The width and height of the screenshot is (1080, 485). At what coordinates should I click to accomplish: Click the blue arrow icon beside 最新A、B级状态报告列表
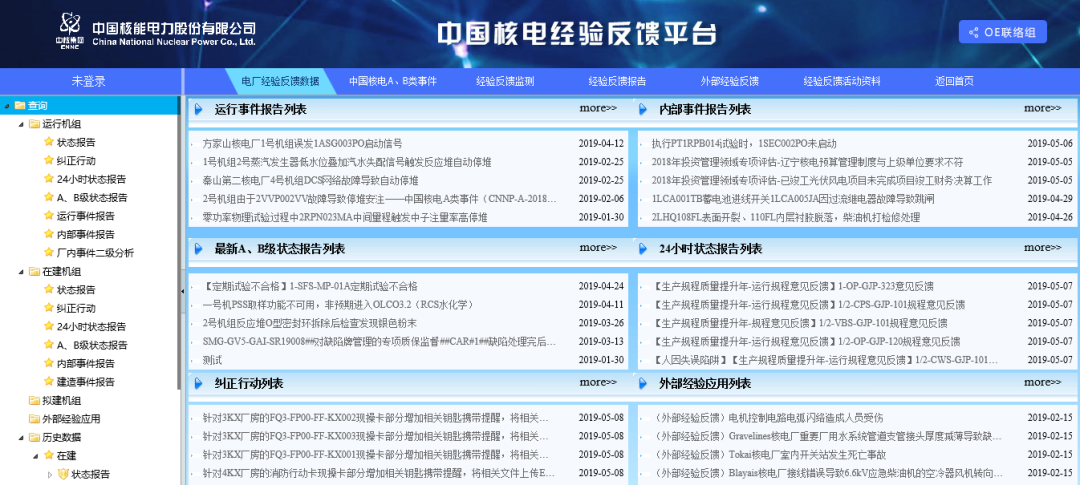pyautogui.click(x=198, y=249)
